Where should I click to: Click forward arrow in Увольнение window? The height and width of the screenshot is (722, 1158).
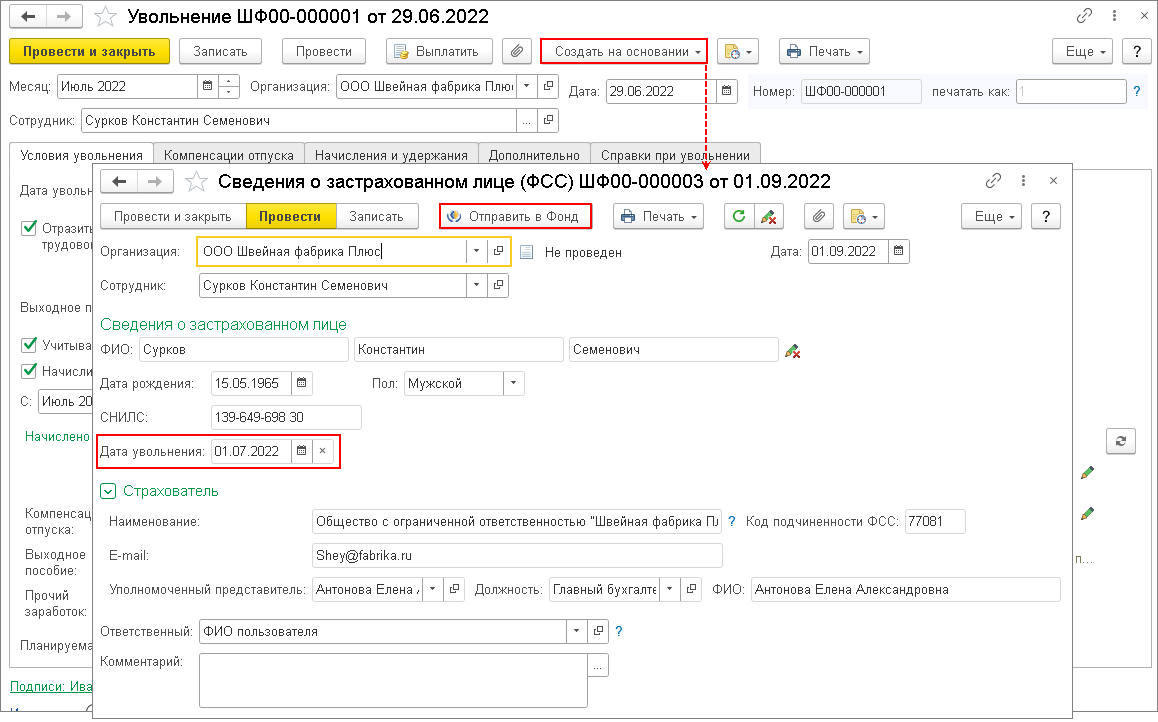point(64,16)
